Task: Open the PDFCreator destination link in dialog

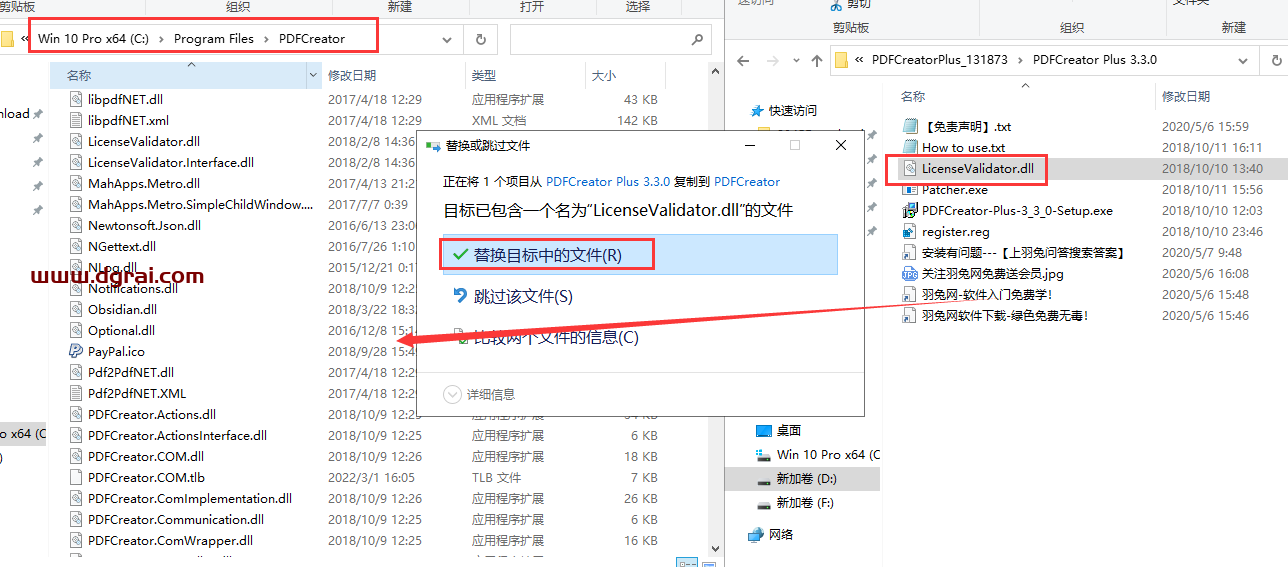Action: click(747, 182)
